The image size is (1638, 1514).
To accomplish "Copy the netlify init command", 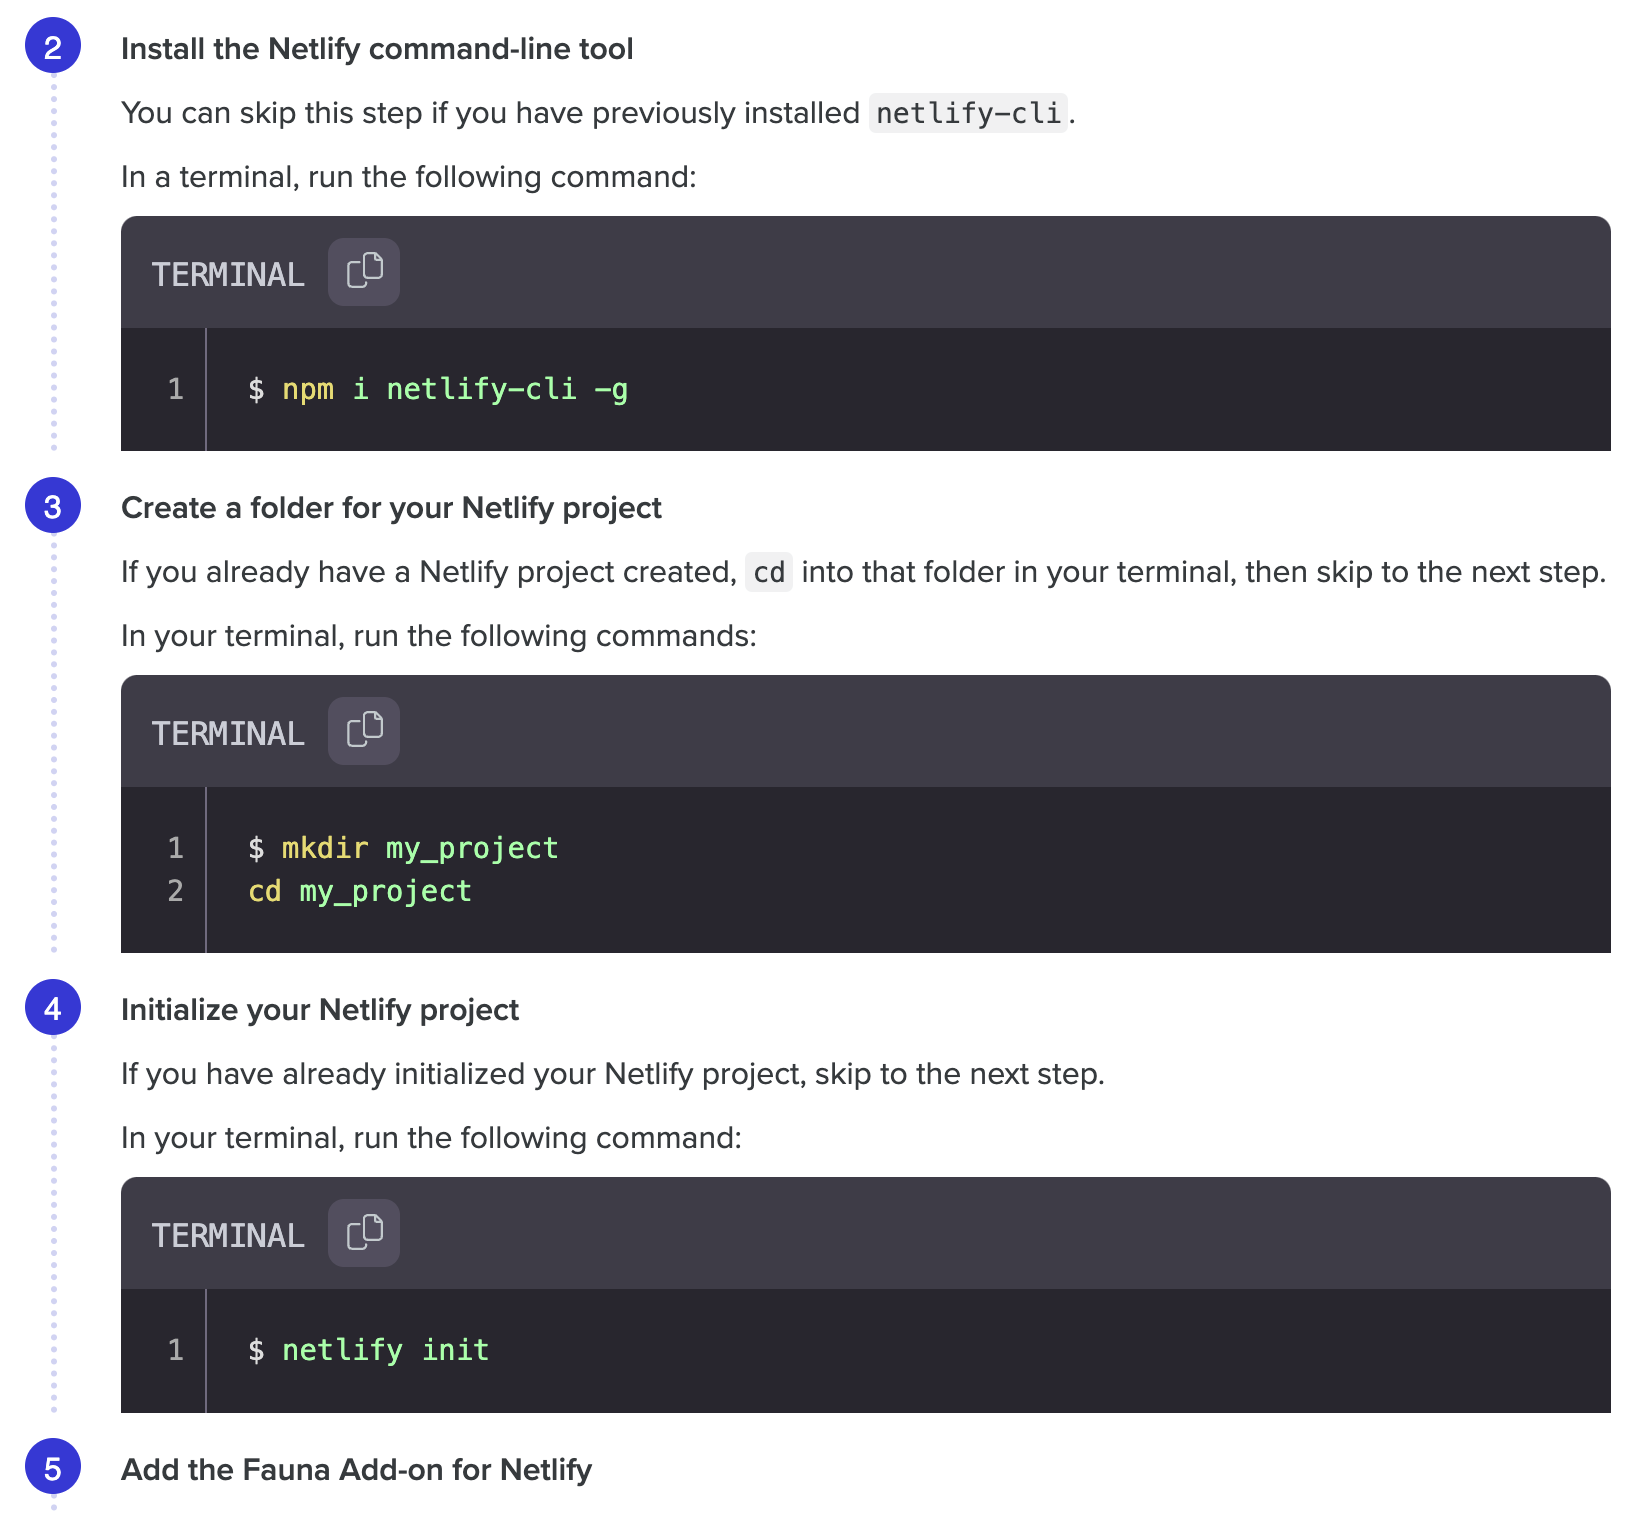I will pos(364,1233).
